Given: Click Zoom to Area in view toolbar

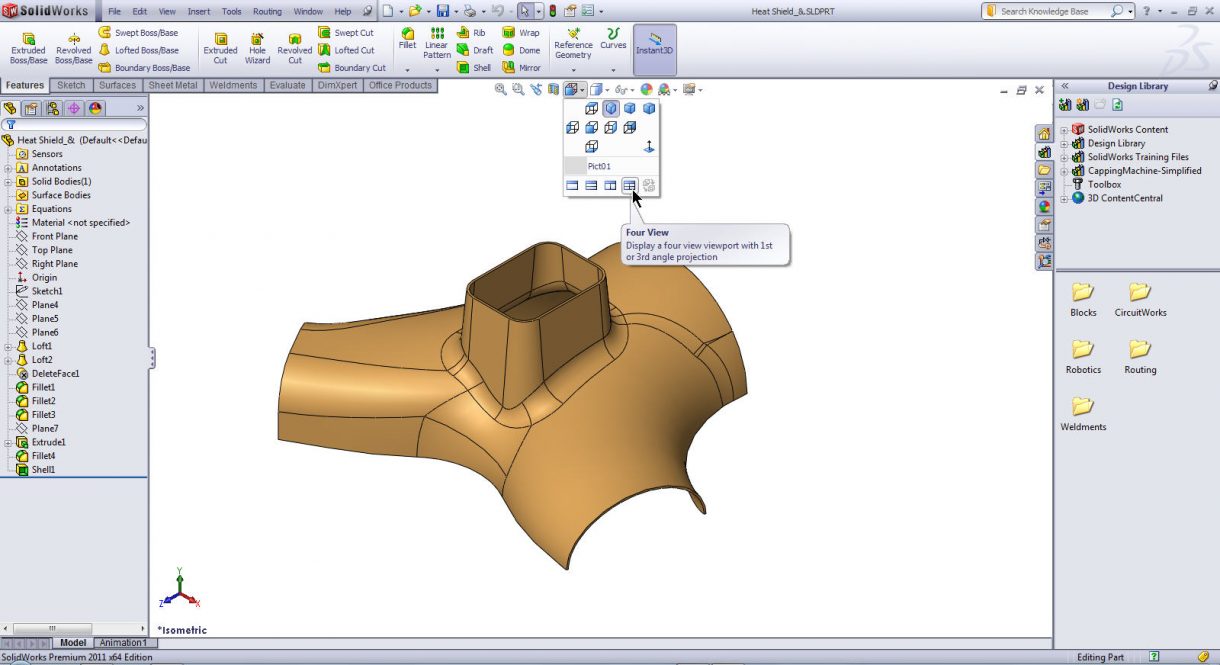Looking at the screenshot, I should pyautogui.click(x=518, y=90).
